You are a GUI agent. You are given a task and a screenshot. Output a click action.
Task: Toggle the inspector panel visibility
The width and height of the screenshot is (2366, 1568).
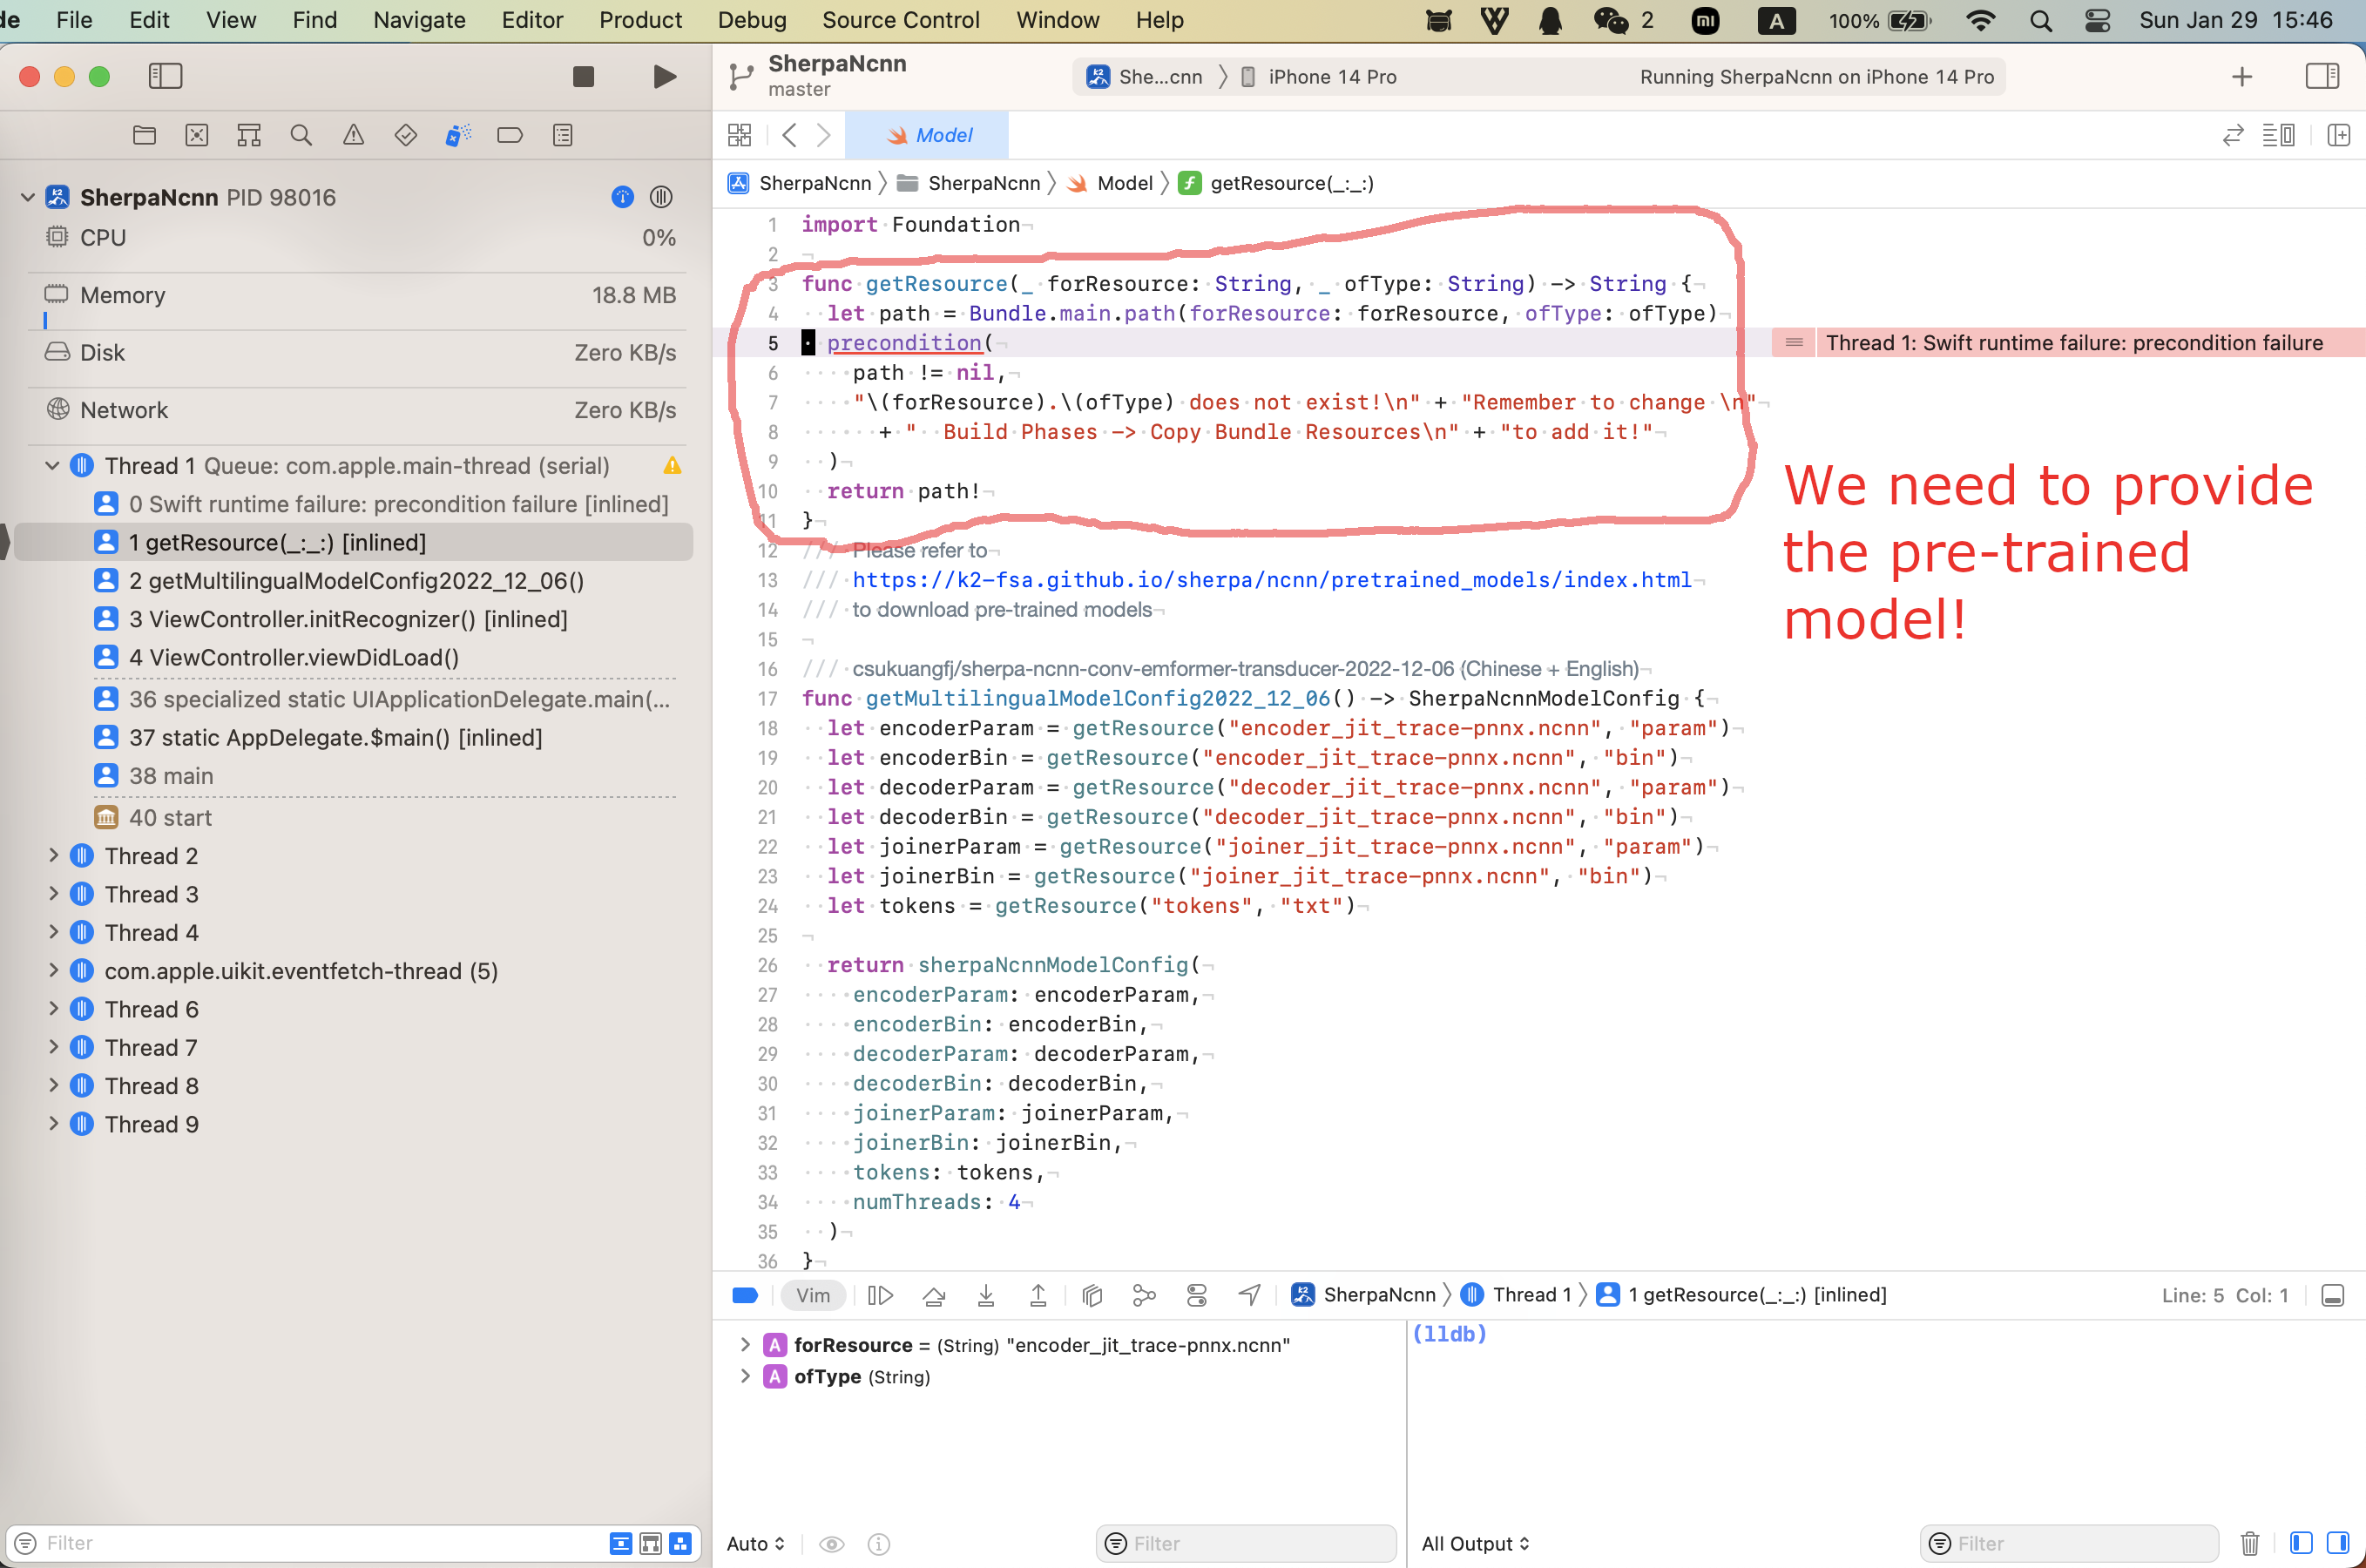pos(2322,76)
